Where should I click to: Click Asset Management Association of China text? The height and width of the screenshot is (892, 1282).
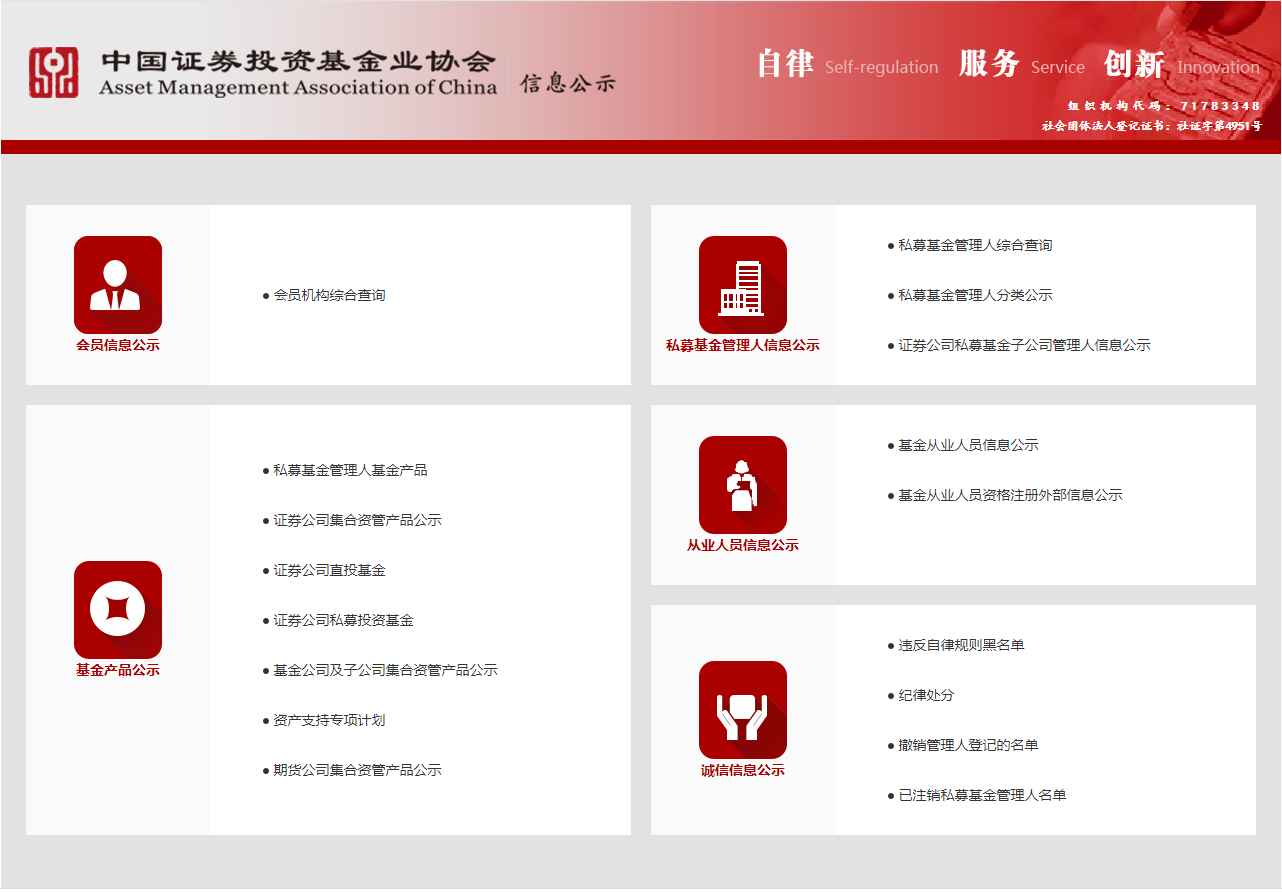click(298, 87)
